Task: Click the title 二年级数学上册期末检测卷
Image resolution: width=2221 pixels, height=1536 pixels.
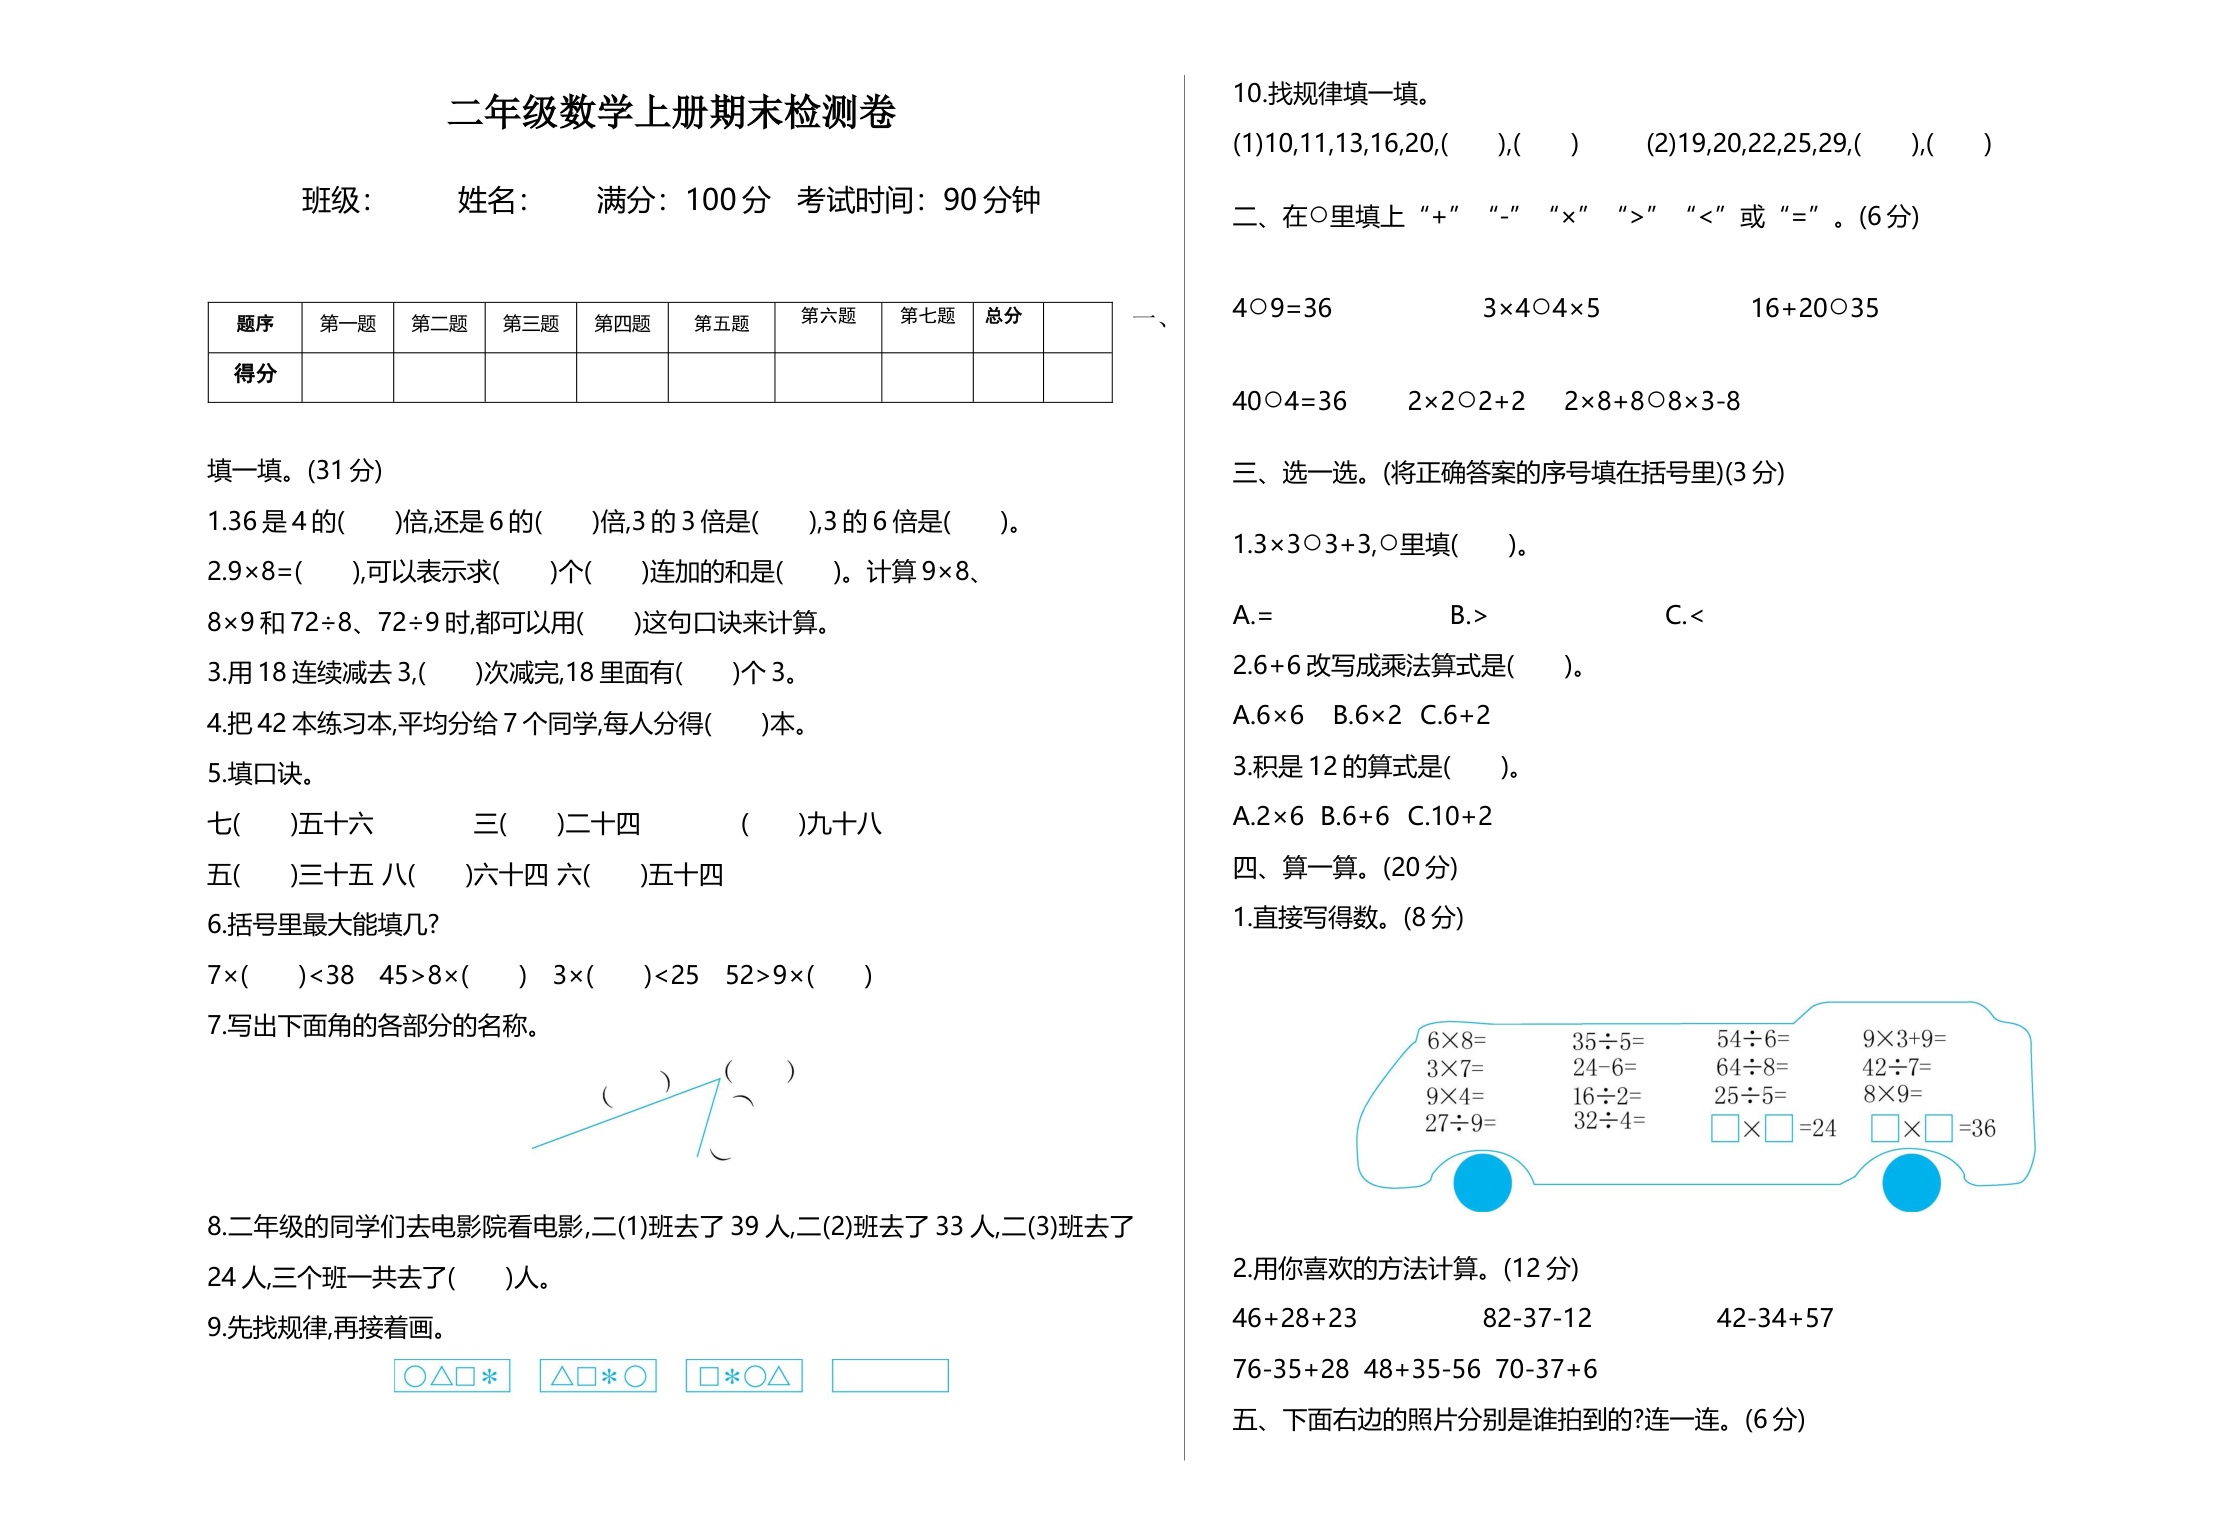Action: pyautogui.click(x=672, y=112)
